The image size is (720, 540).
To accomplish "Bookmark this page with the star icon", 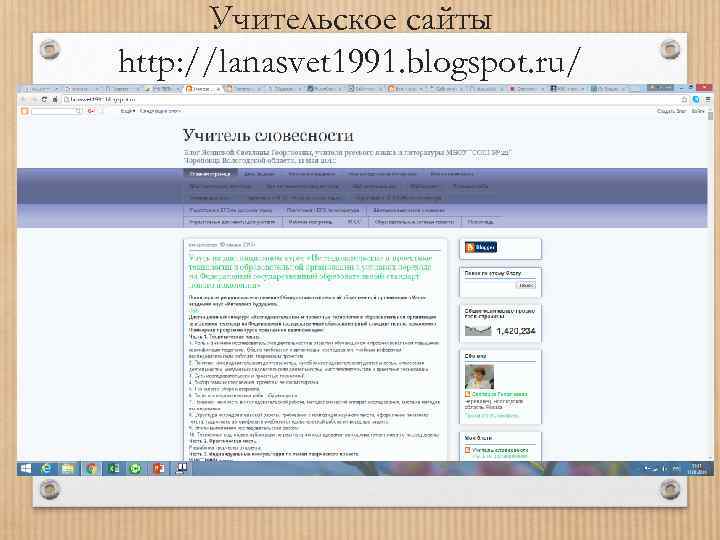I will (x=684, y=100).
